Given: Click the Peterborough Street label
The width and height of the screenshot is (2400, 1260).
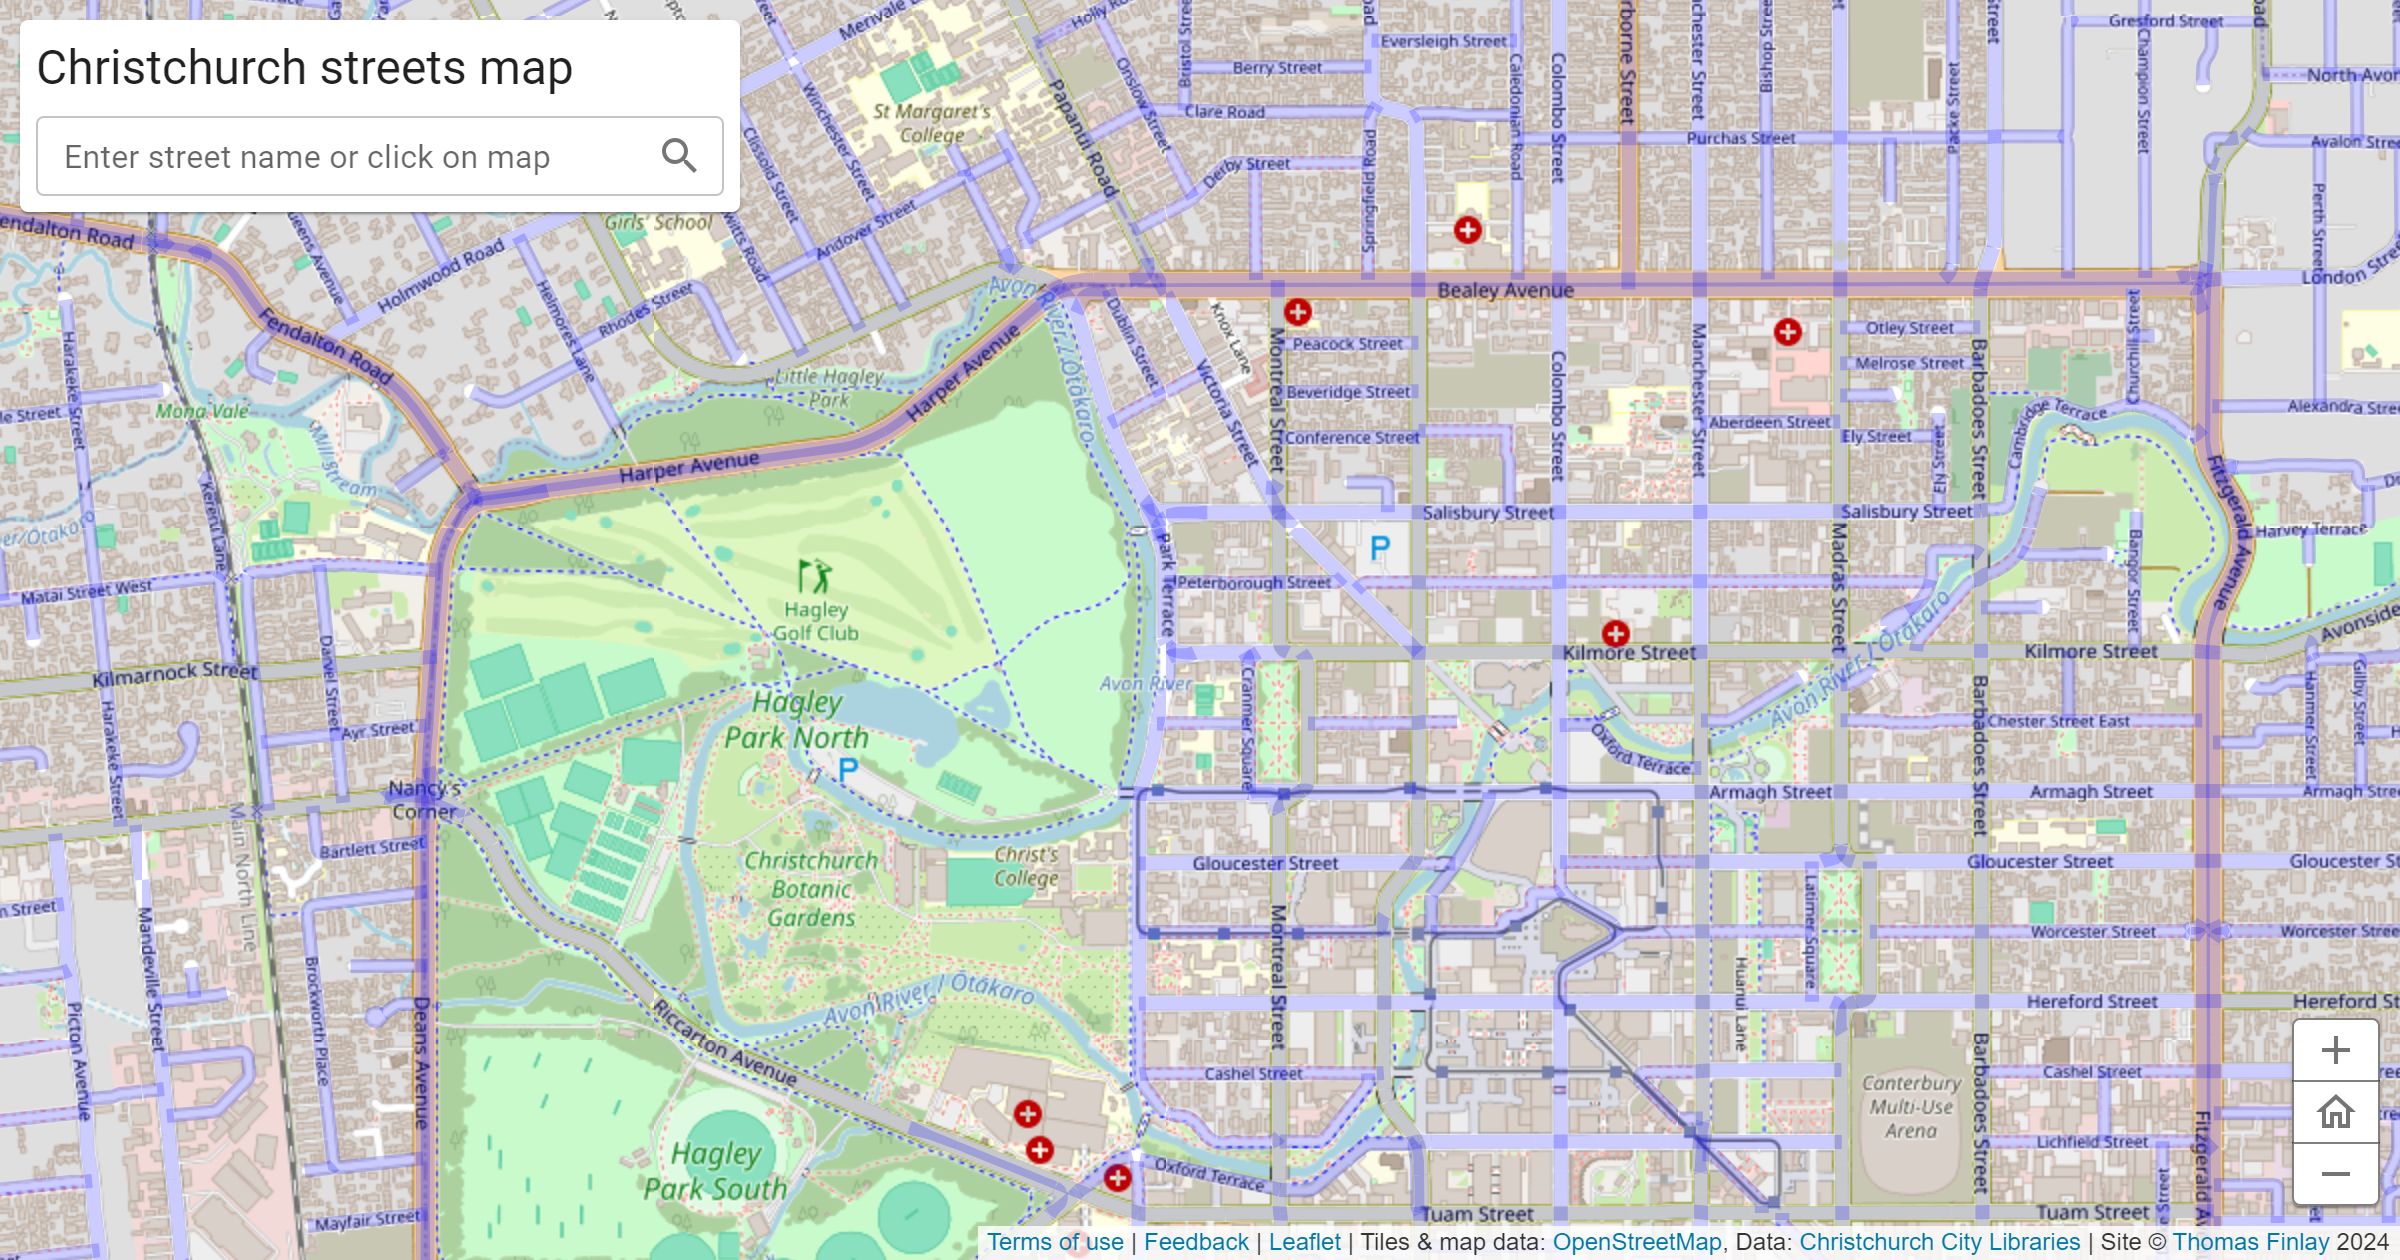Looking at the screenshot, I should click(x=1254, y=582).
